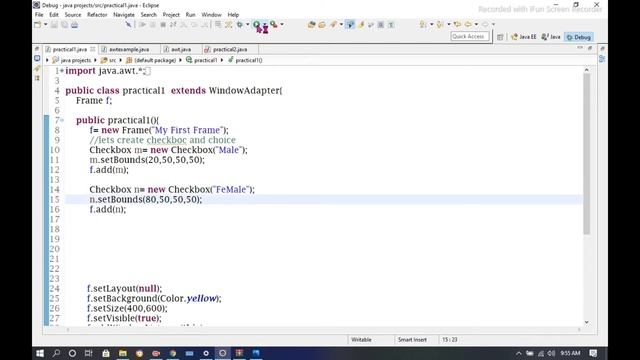The height and width of the screenshot is (360, 640).
Task: Click into the Quick Access field
Action: (469, 36)
